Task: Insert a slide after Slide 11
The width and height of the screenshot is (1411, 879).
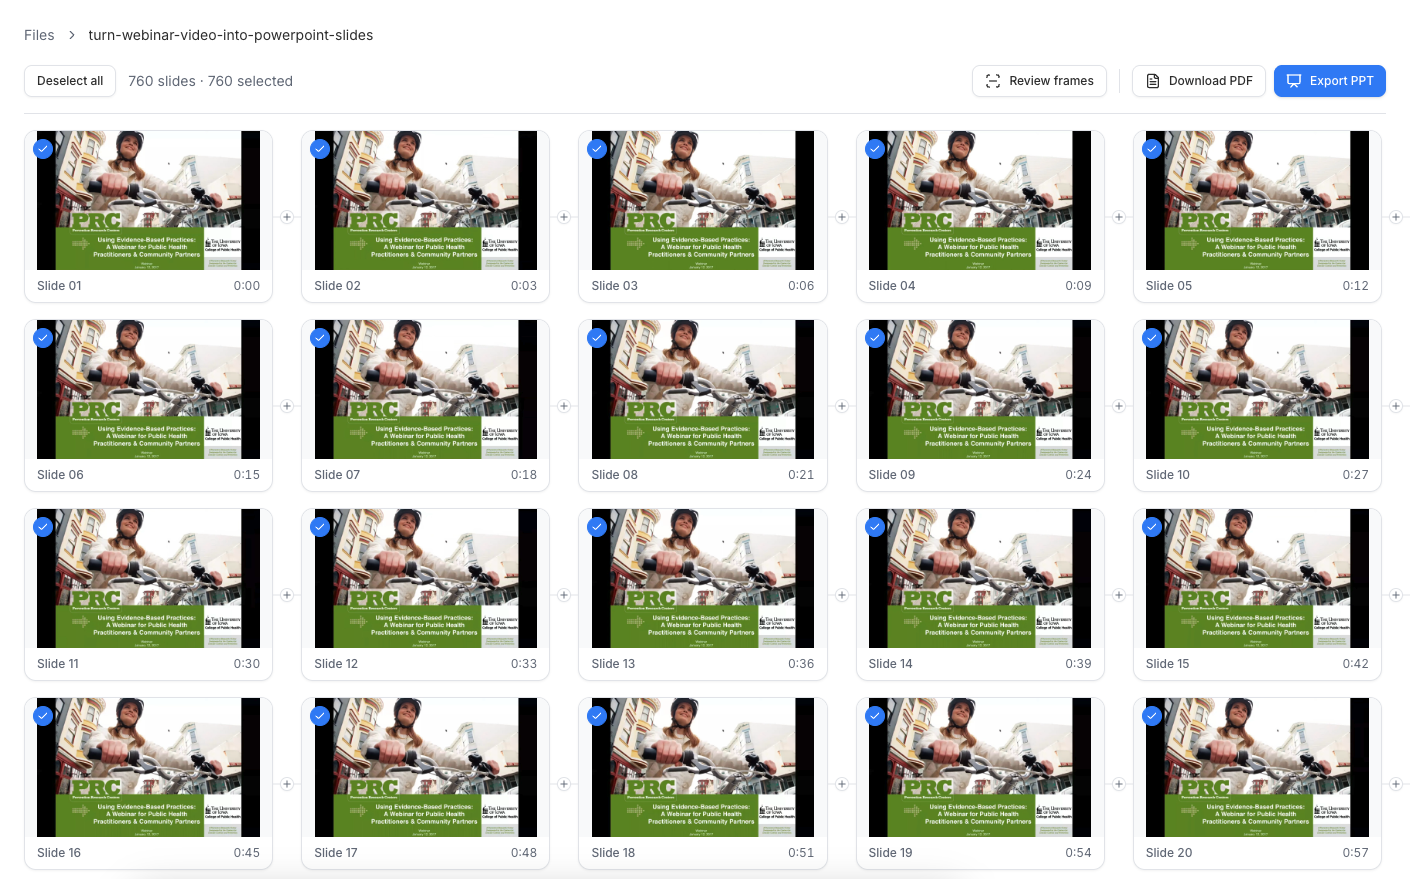Action: [x=287, y=595]
